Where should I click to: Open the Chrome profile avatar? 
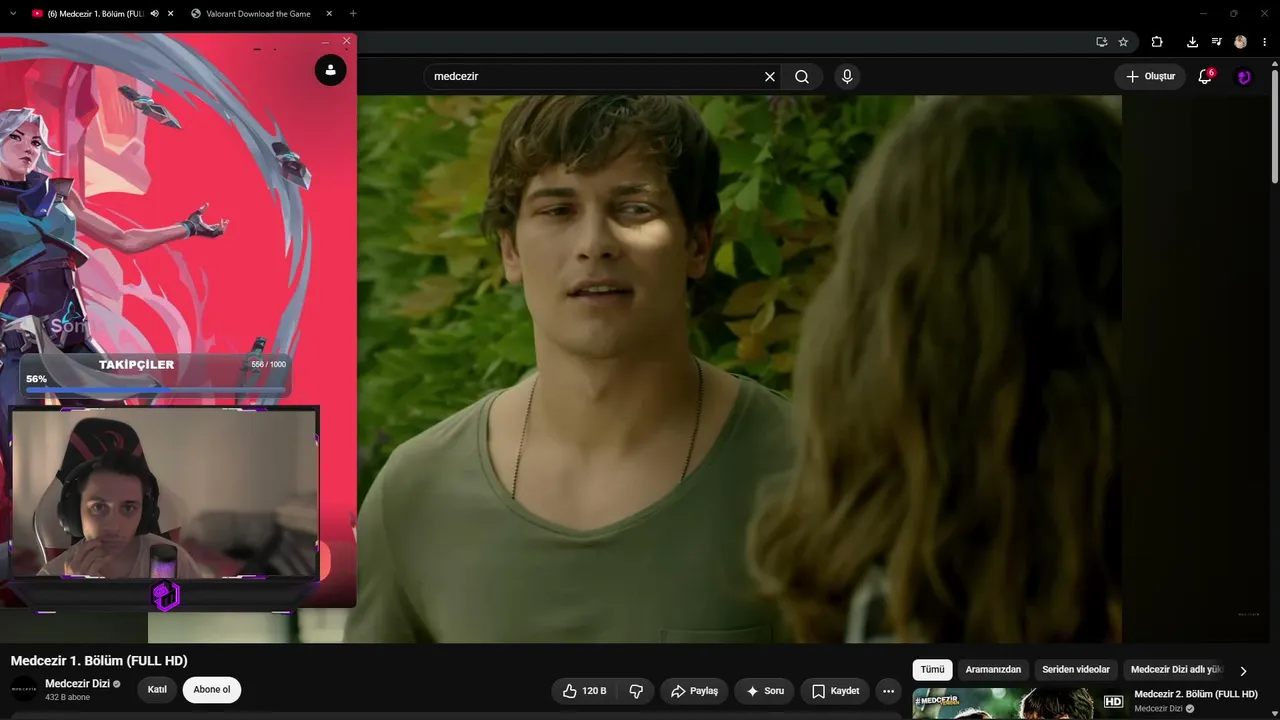(x=1241, y=42)
